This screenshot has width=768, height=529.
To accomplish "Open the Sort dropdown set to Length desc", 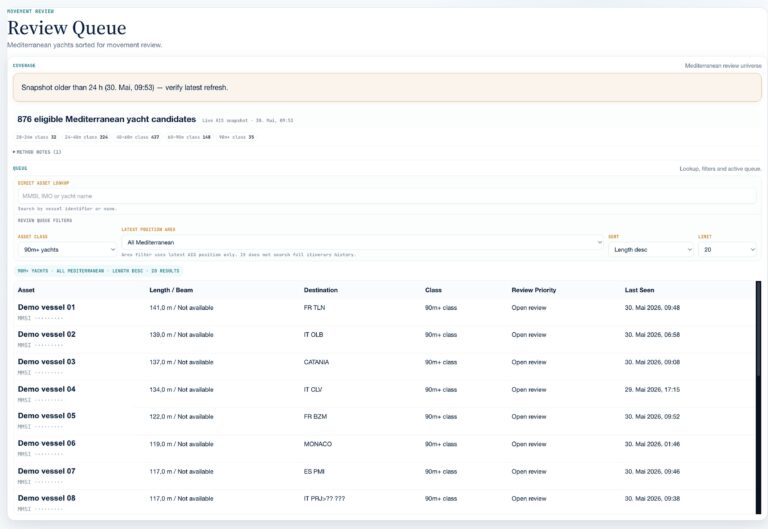I will coord(651,250).
